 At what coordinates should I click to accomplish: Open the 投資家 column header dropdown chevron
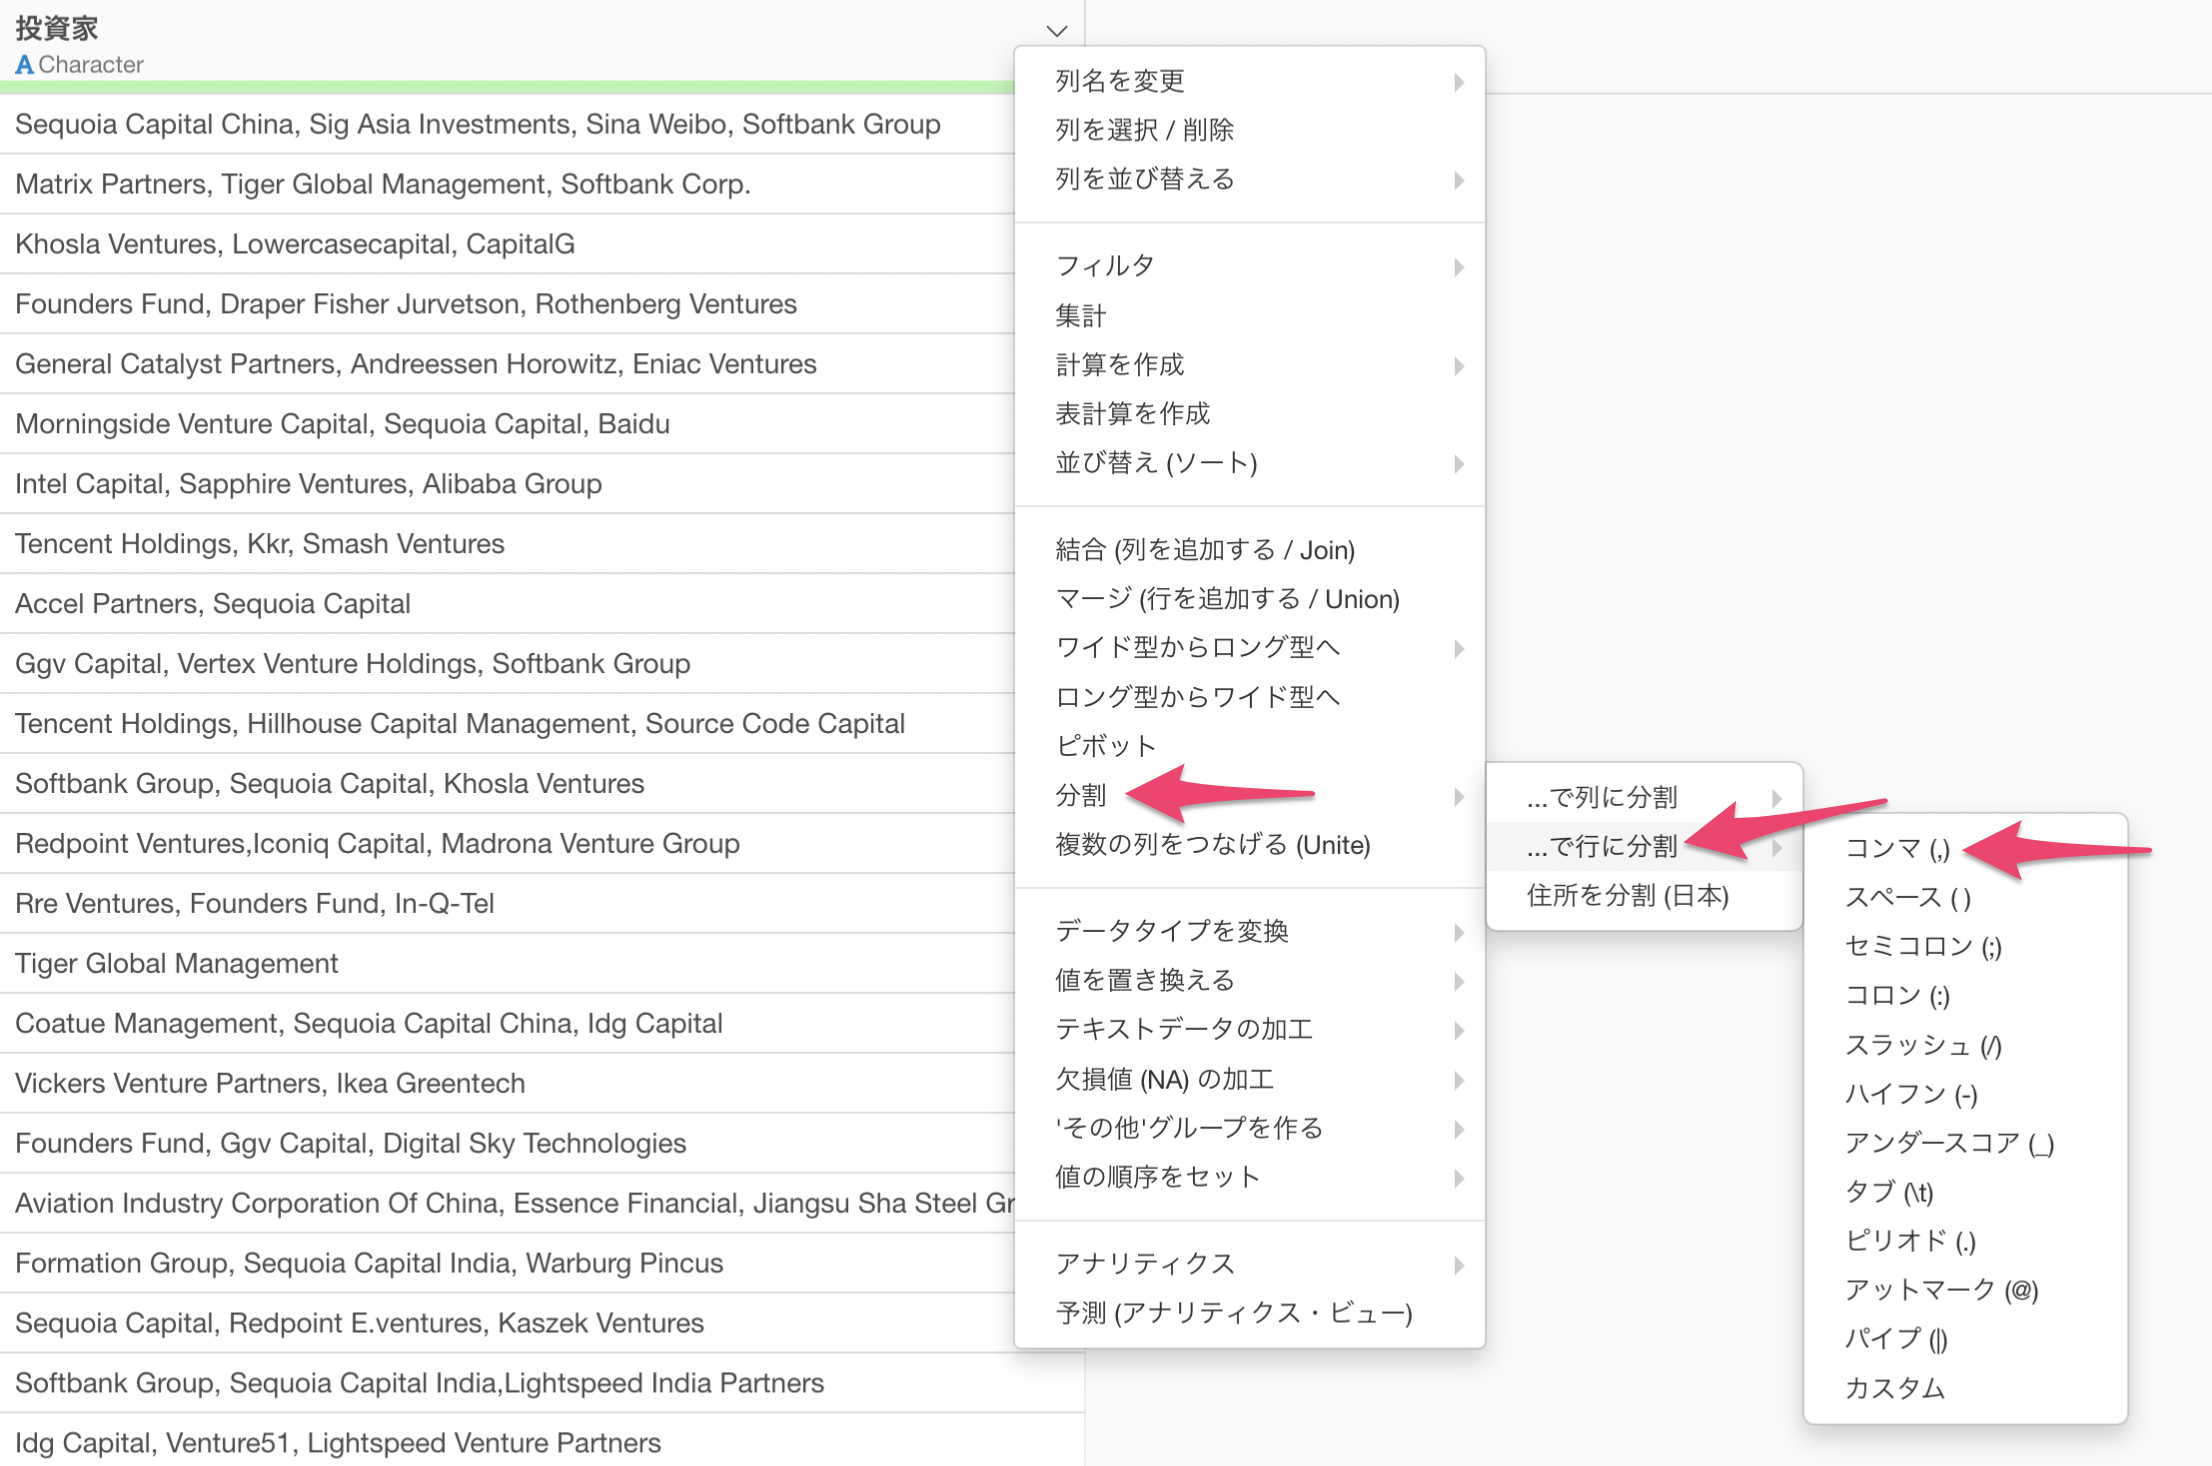1057,31
